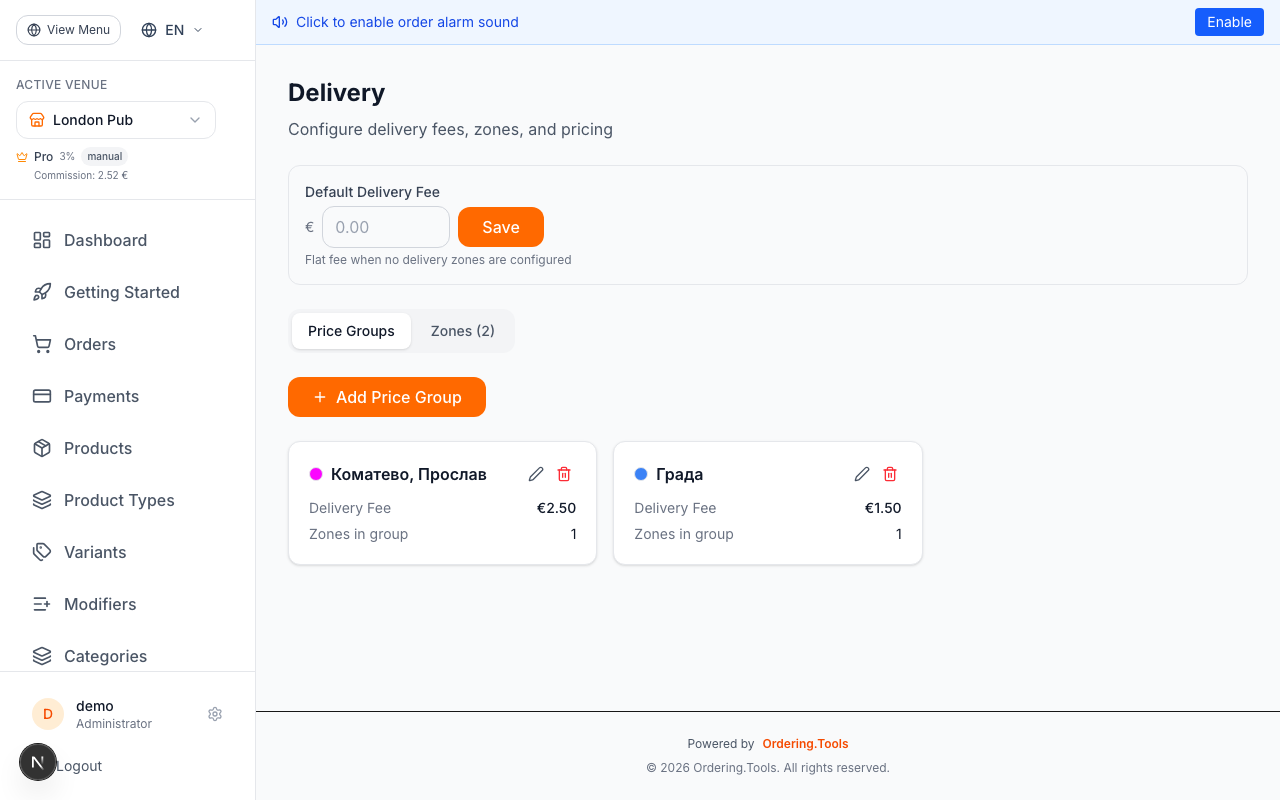Select the Price Groups tab
This screenshot has width=1280, height=800.
351,330
